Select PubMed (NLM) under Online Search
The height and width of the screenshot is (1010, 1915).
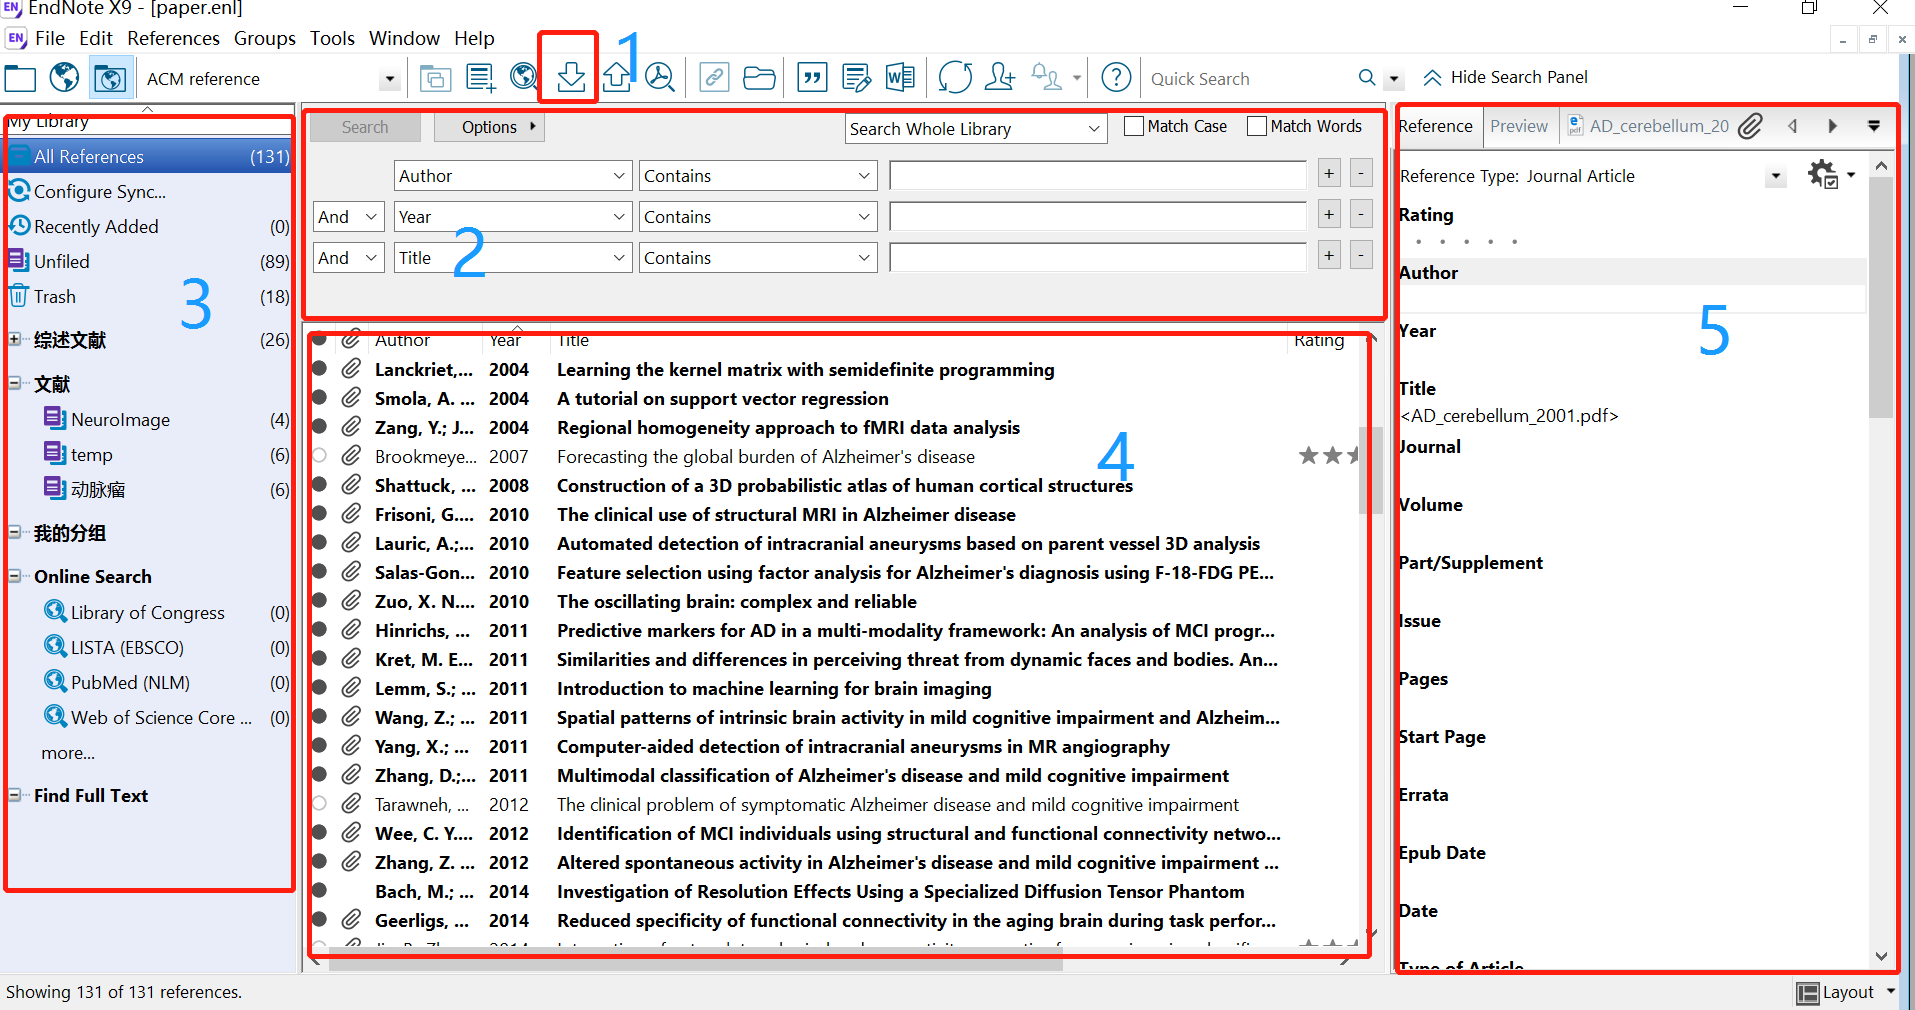click(x=128, y=682)
